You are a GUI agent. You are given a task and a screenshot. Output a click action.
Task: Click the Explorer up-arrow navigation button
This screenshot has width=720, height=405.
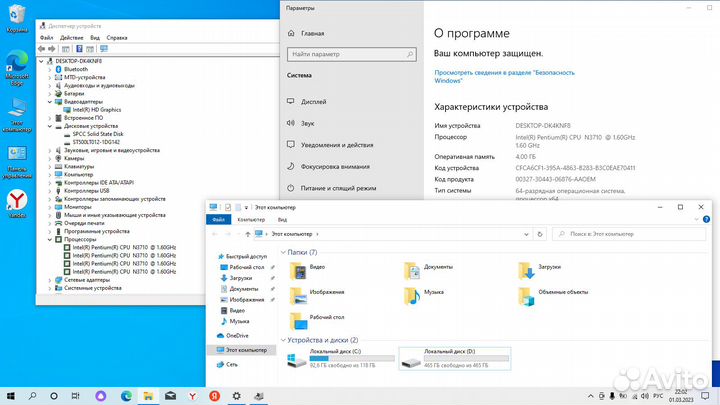[247, 233]
